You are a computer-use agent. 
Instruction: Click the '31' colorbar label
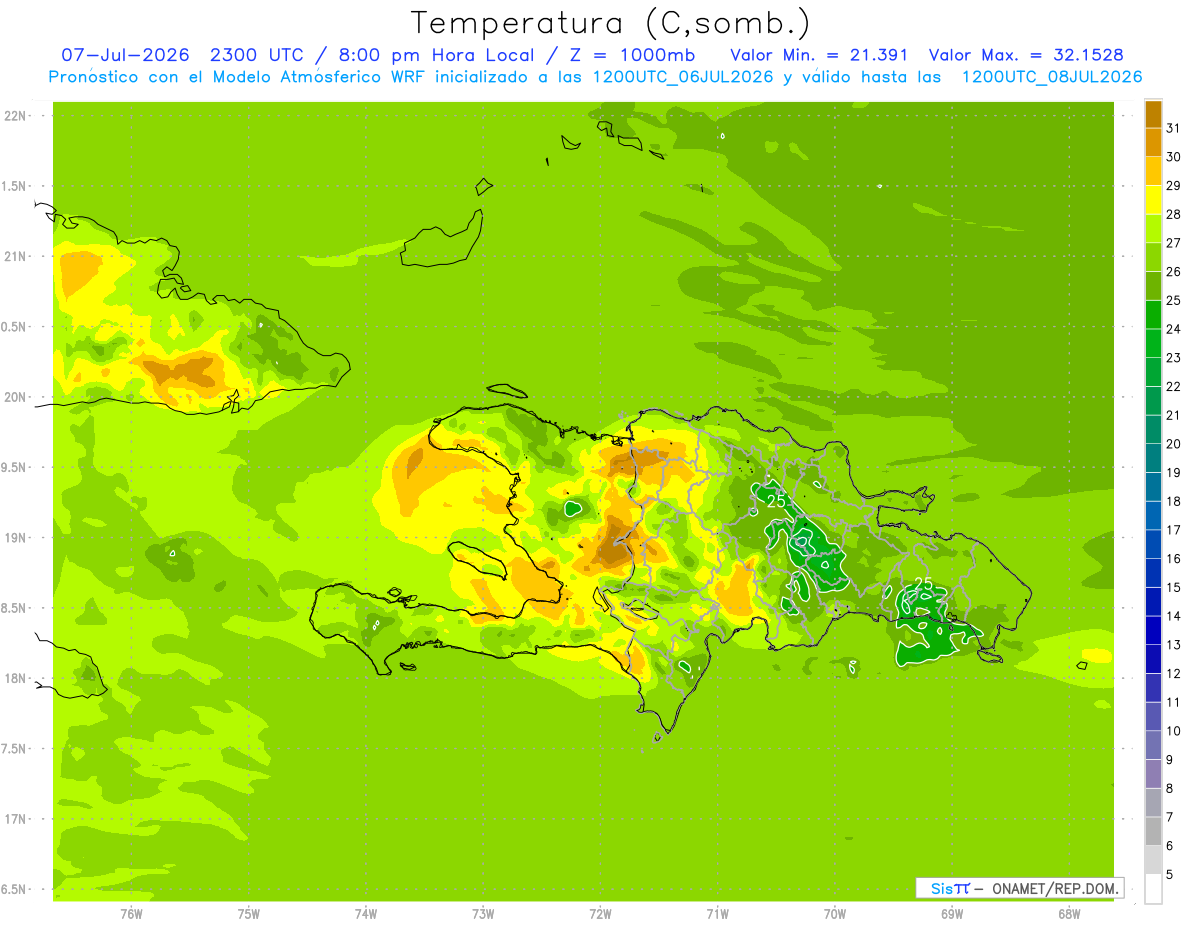click(x=1174, y=128)
